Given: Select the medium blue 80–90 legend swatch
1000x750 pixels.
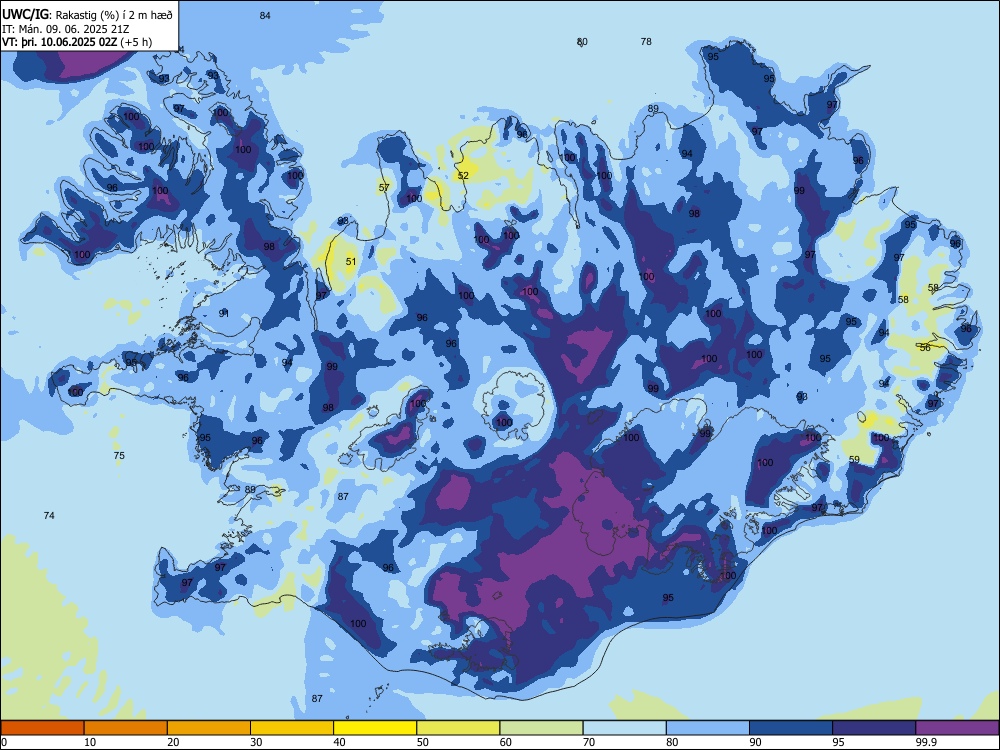Looking at the screenshot, I should pyautogui.click(x=708, y=728).
